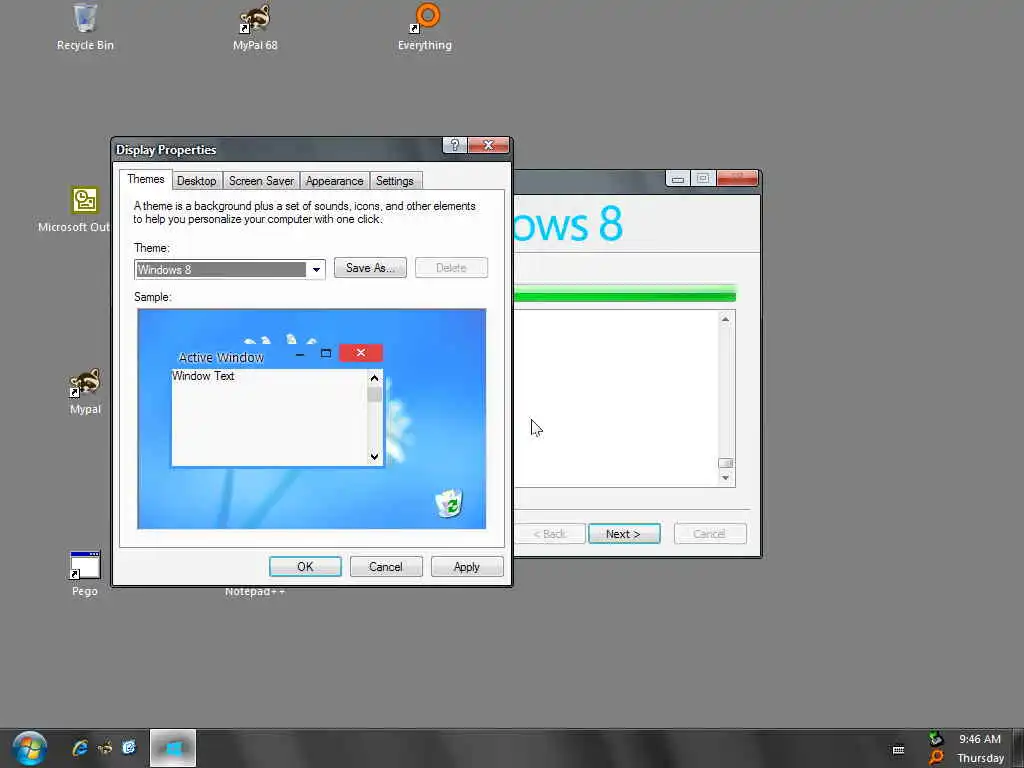Click Cancel in Display Properties

pyautogui.click(x=385, y=567)
